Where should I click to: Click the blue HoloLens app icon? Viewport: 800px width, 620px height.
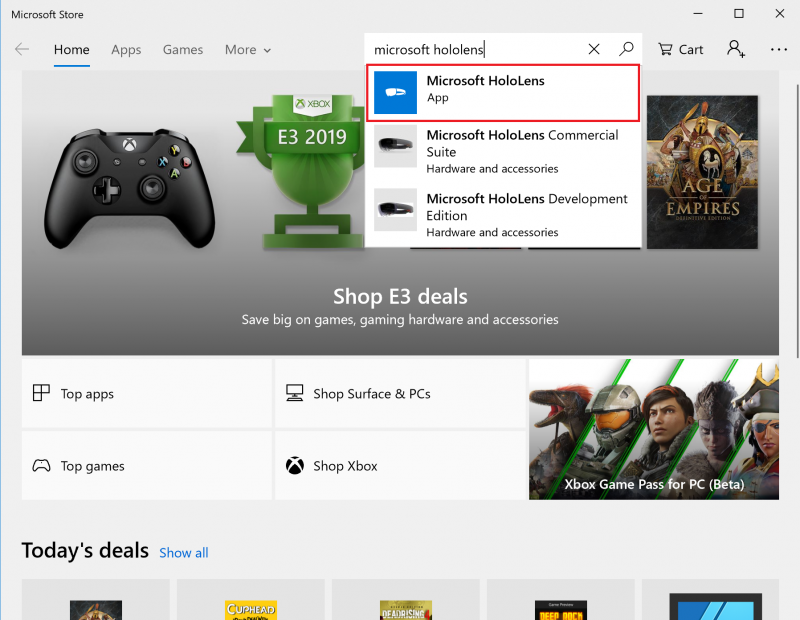[x=395, y=92]
